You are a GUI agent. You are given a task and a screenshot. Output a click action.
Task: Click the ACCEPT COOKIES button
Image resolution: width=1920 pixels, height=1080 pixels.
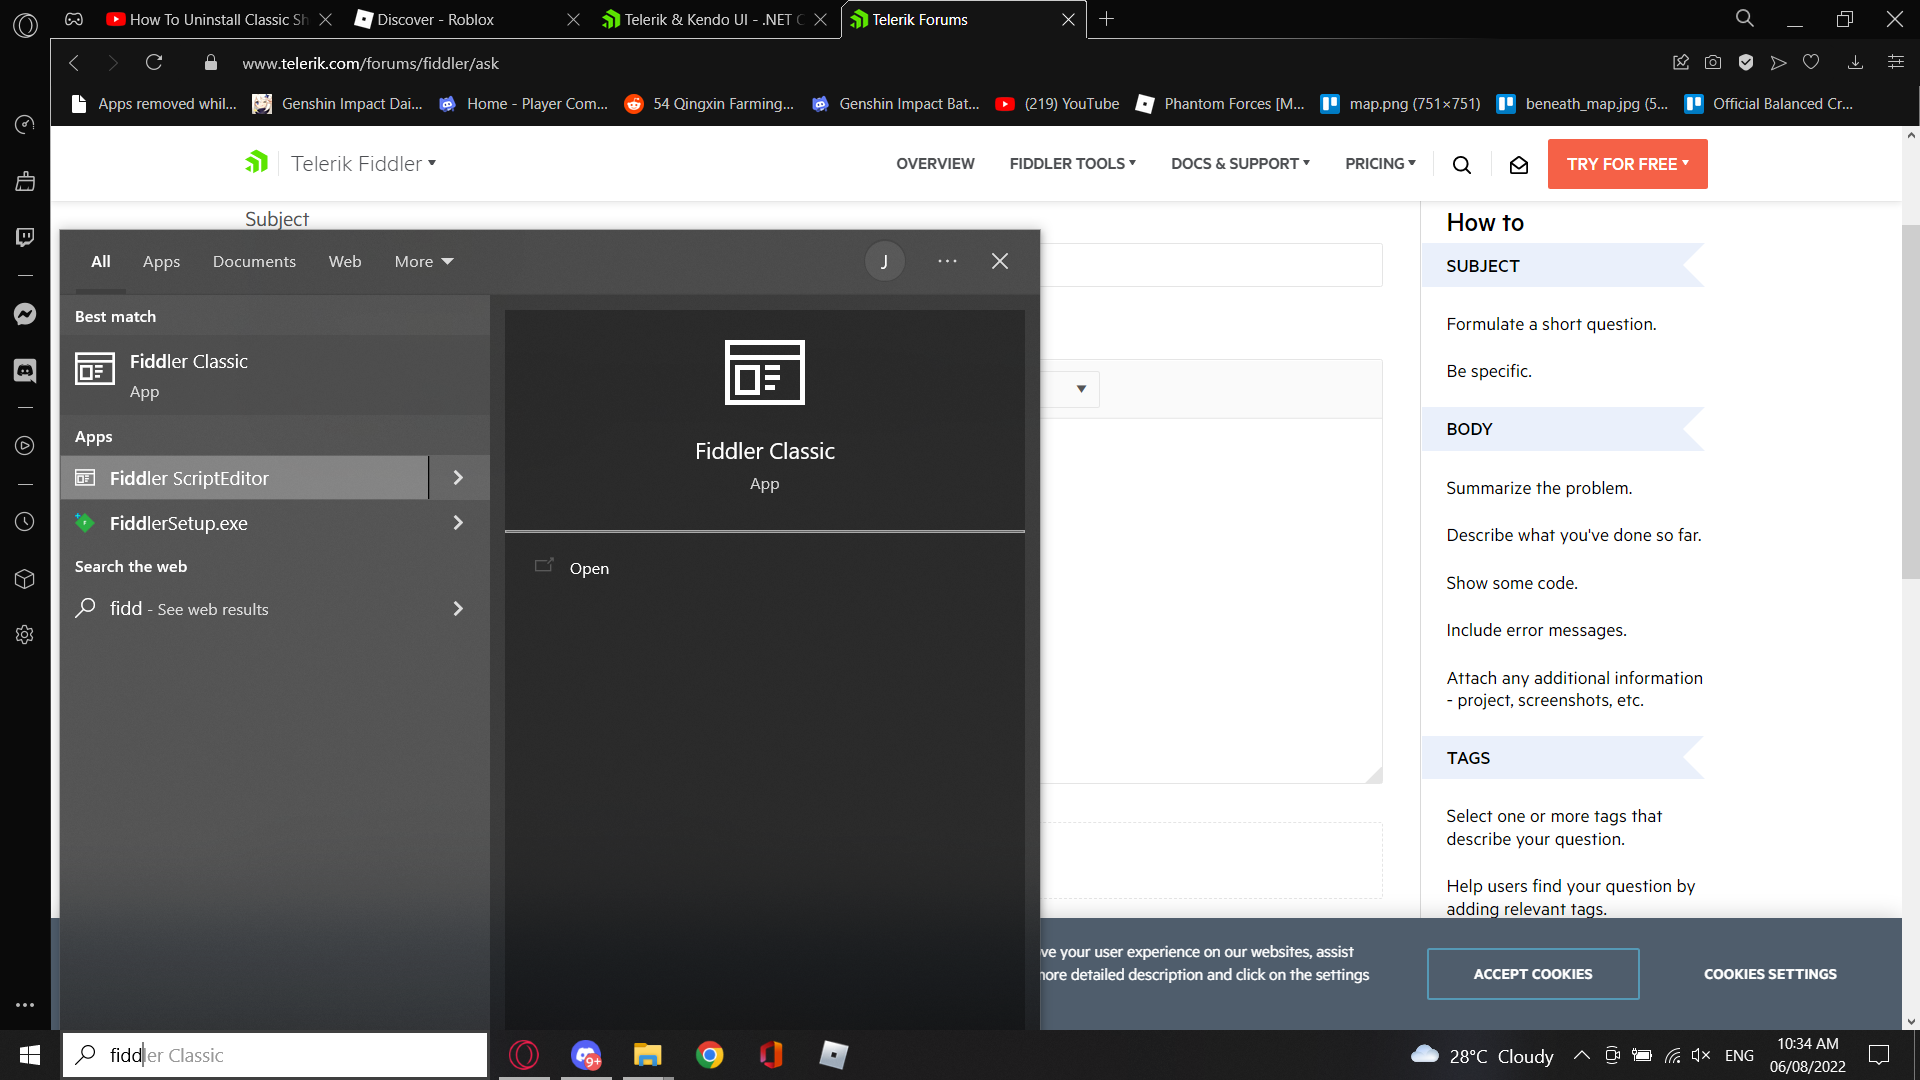(x=1533, y=973)
